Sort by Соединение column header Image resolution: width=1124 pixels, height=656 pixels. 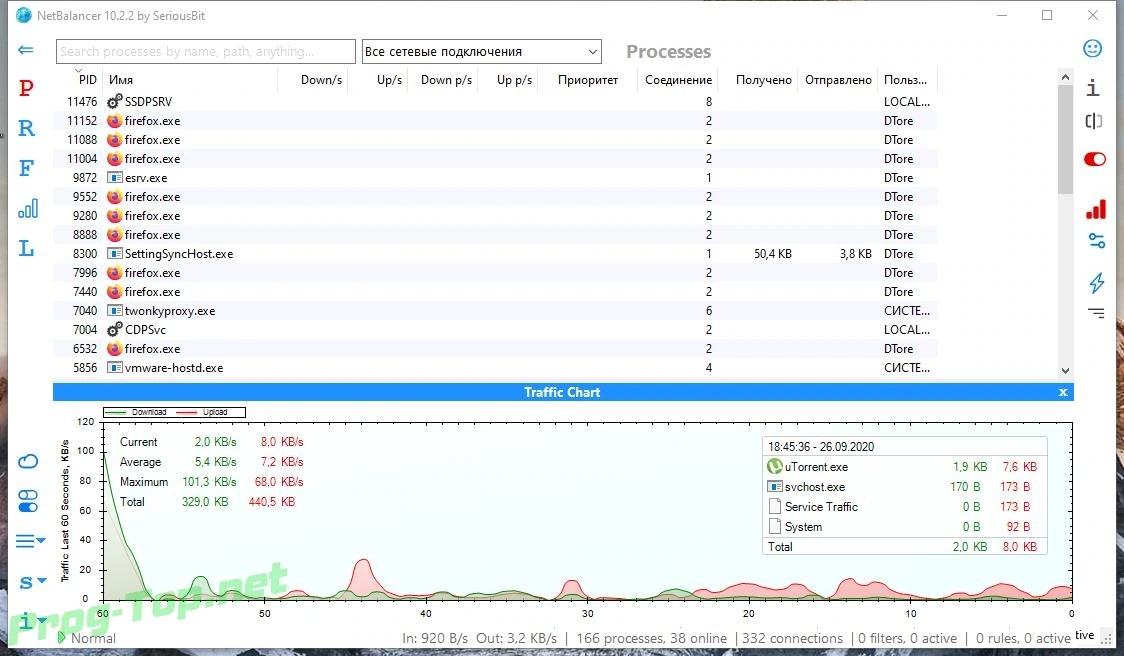tap(677, 80)
